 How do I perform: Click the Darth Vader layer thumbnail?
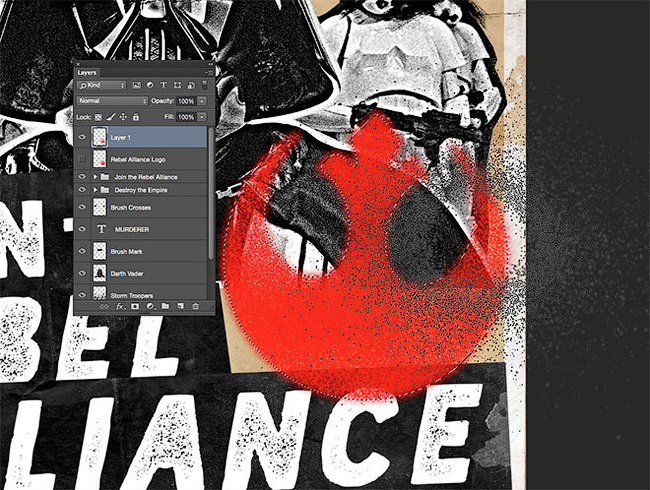(99, 273)
